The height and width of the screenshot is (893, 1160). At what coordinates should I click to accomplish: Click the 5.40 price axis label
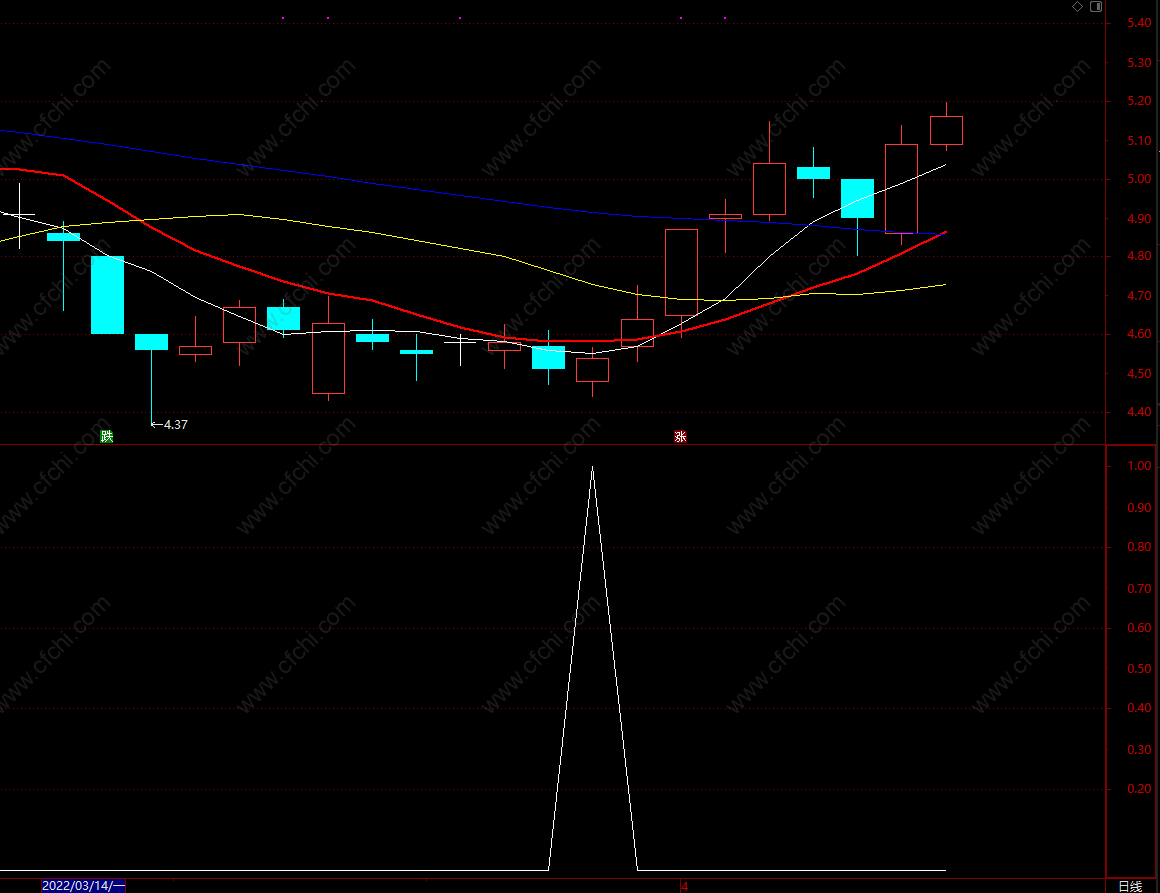[x=1139, y=23]
